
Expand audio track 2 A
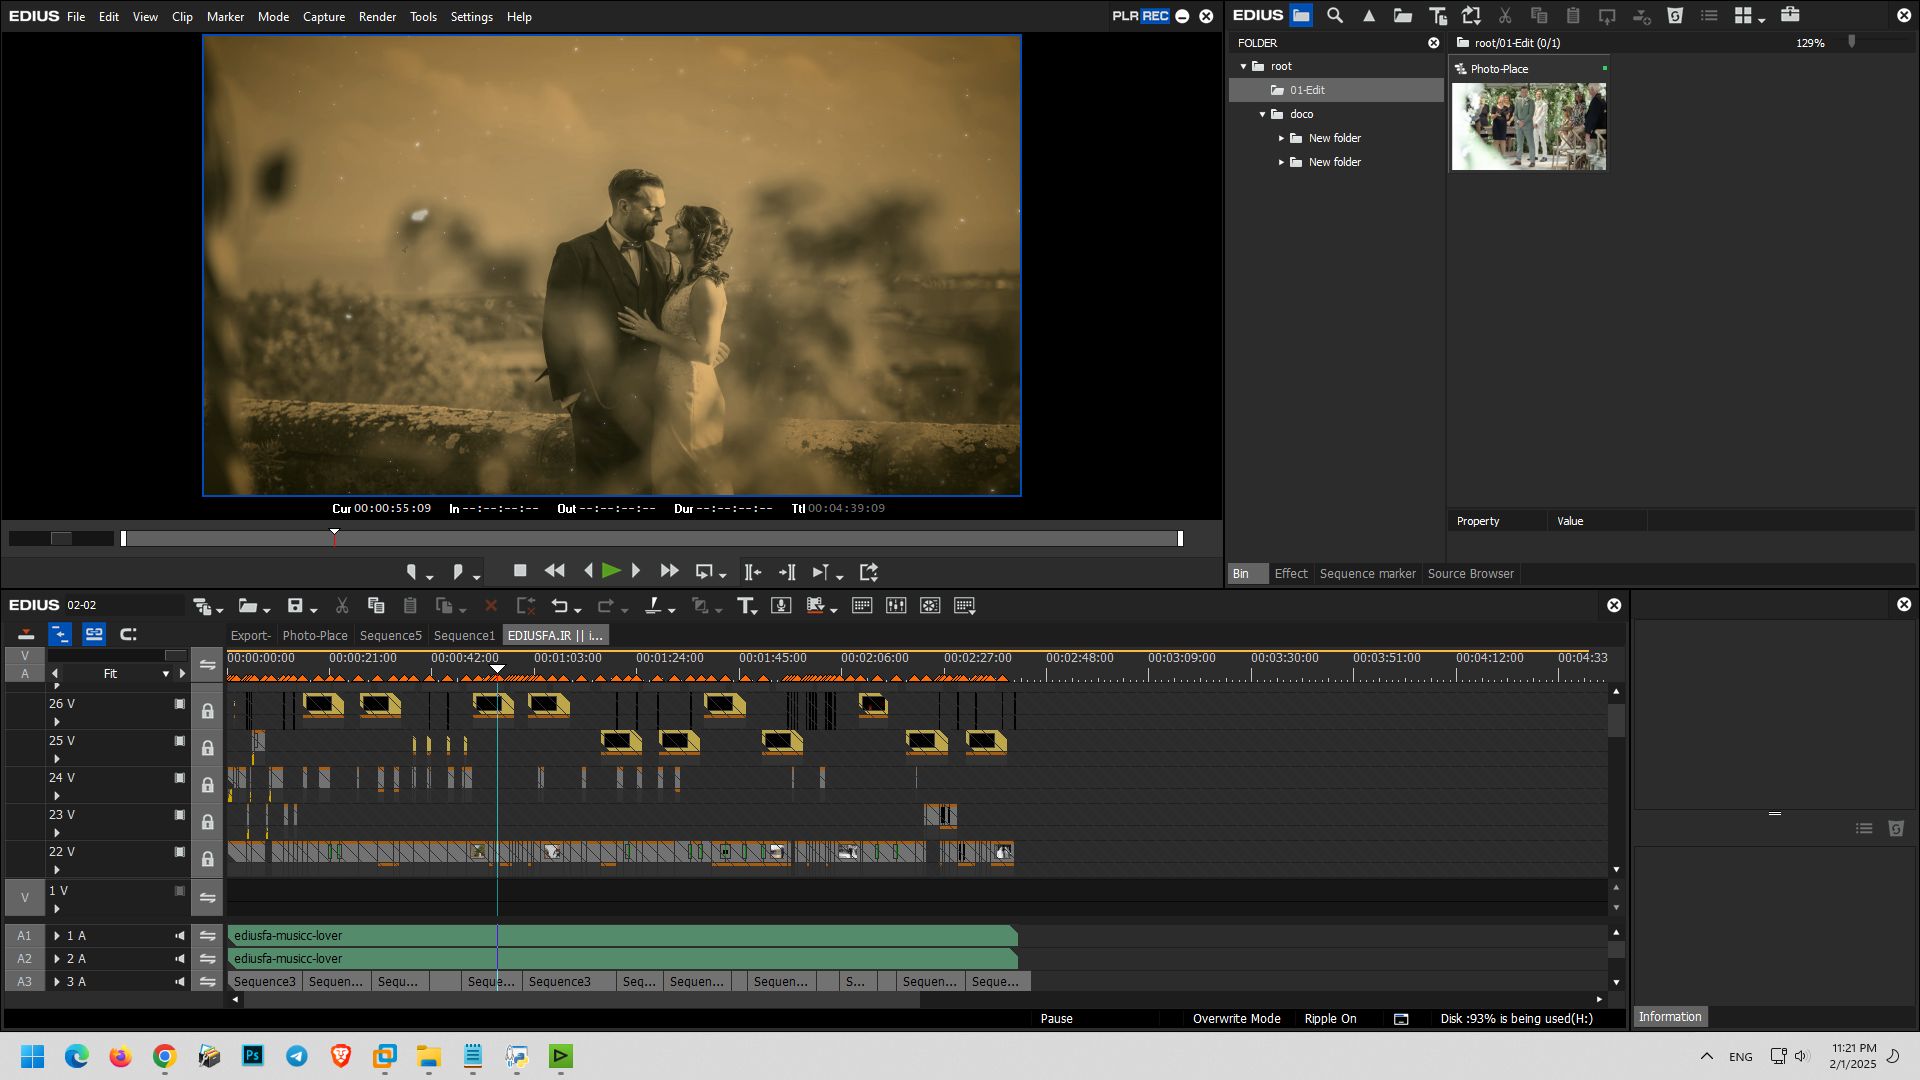click(57, 959)
